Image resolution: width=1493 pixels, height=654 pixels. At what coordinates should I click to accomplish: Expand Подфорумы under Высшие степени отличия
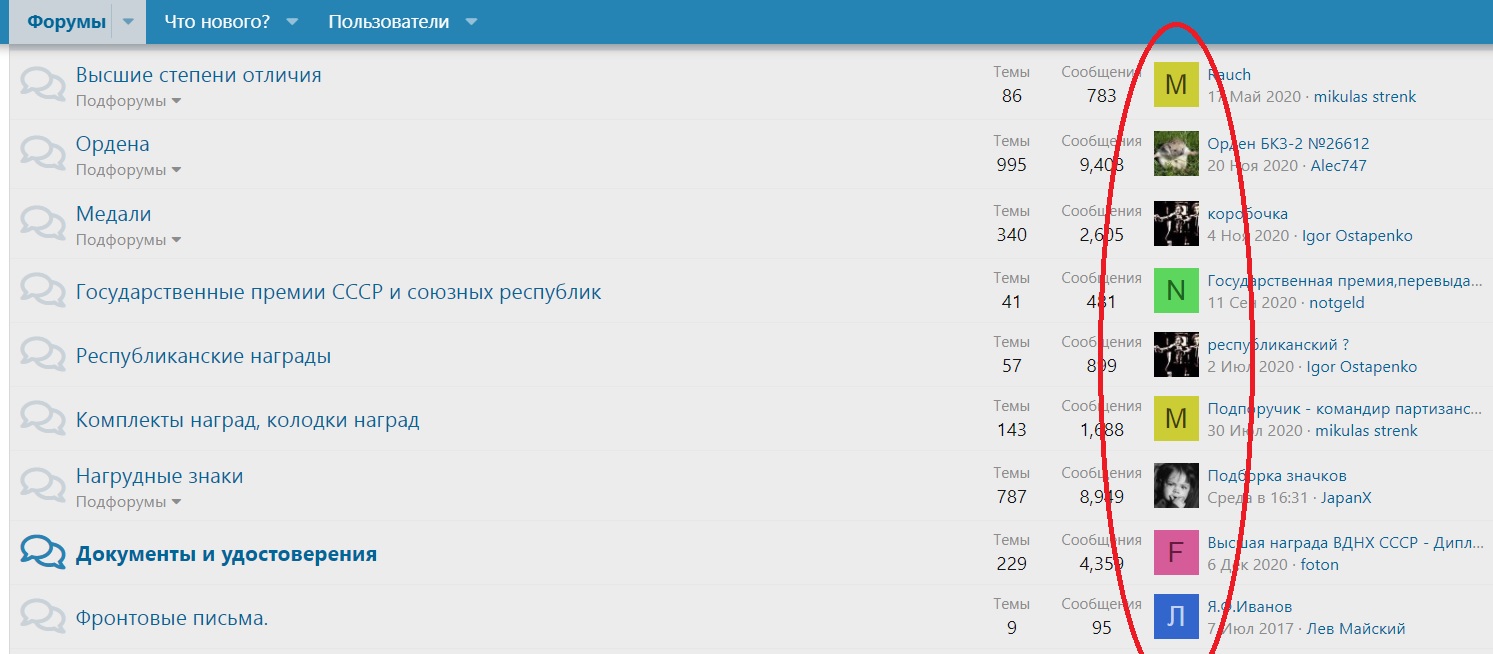[x=128, y=101]
